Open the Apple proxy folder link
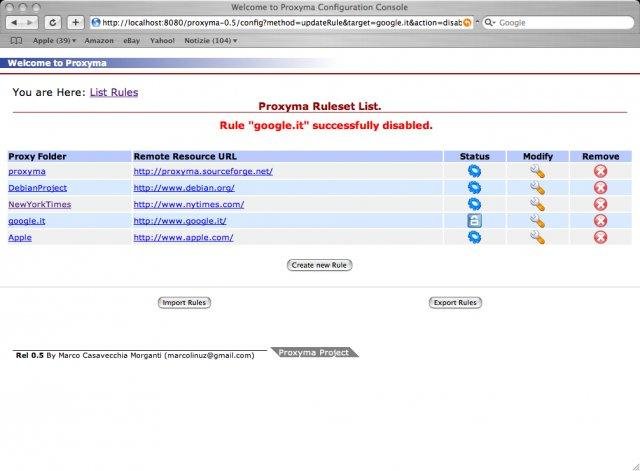This screenshot has height=471, width=640. coord(20,237)
